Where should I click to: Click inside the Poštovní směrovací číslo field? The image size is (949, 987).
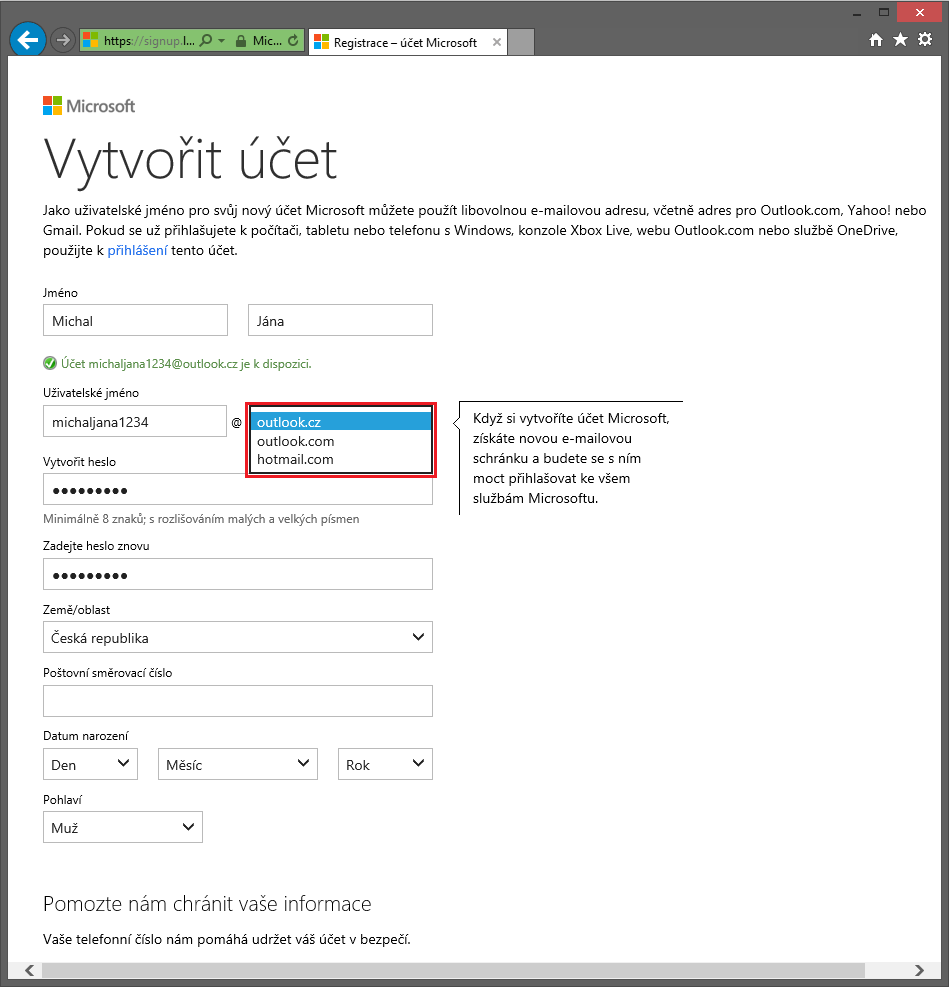(237, 700)
